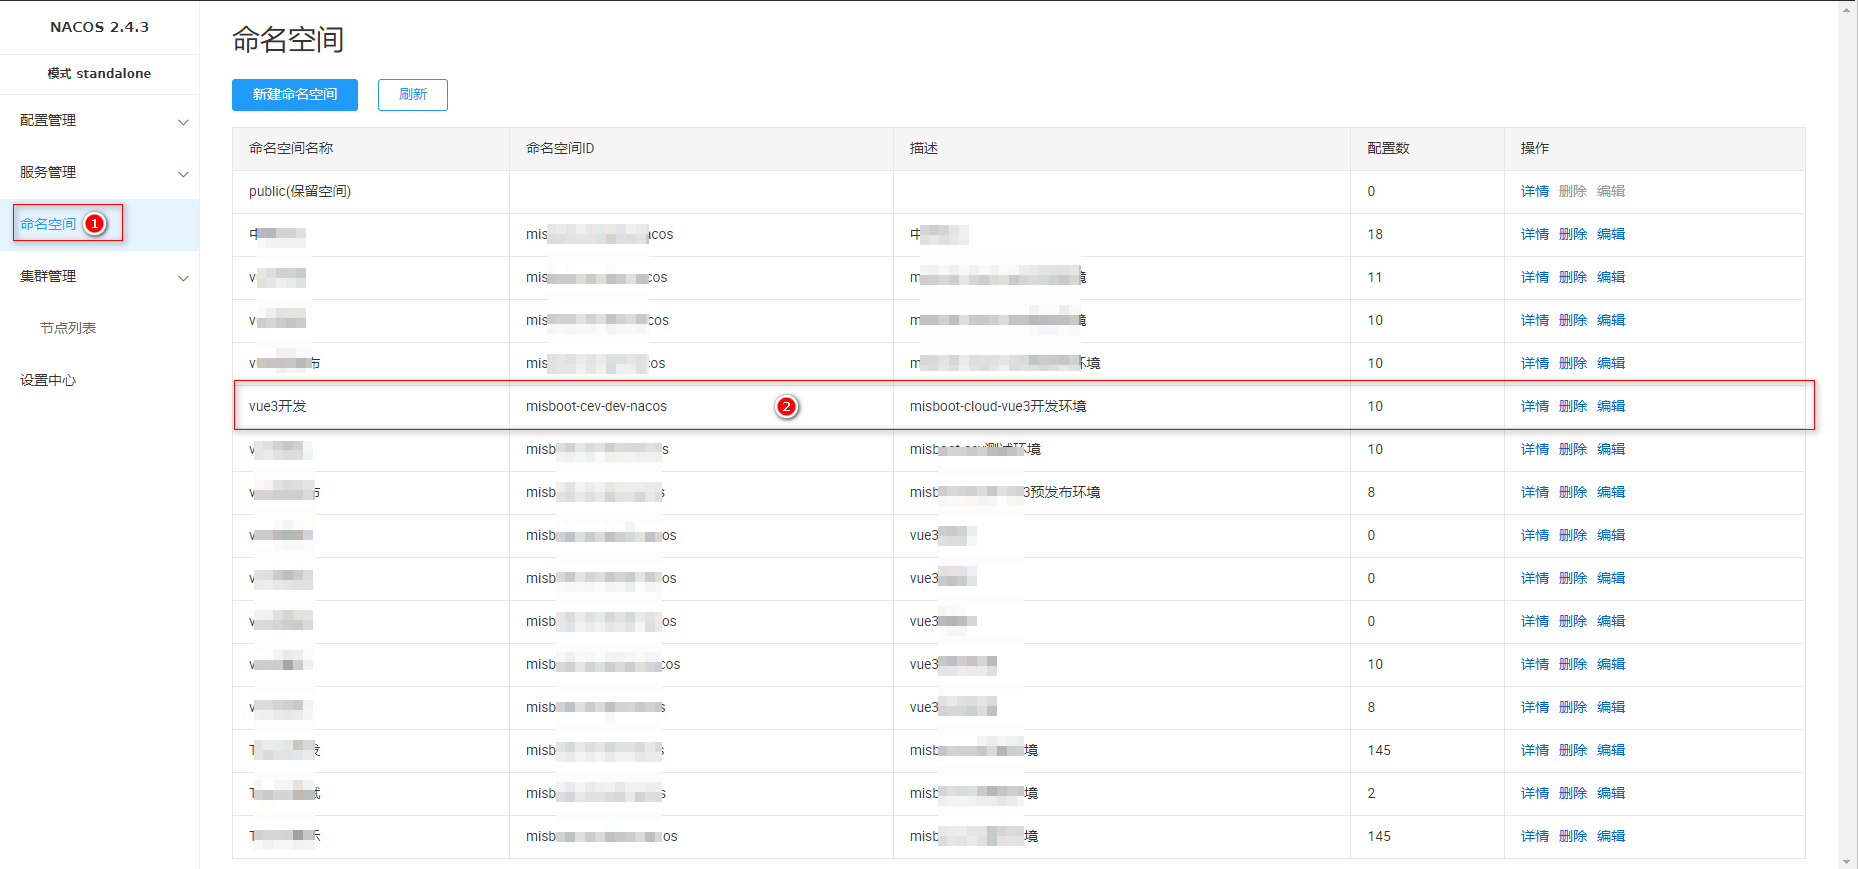Click the scrollbar up arrow
The width and height of the screenshot is (1858, 869).
[1847, 8]
